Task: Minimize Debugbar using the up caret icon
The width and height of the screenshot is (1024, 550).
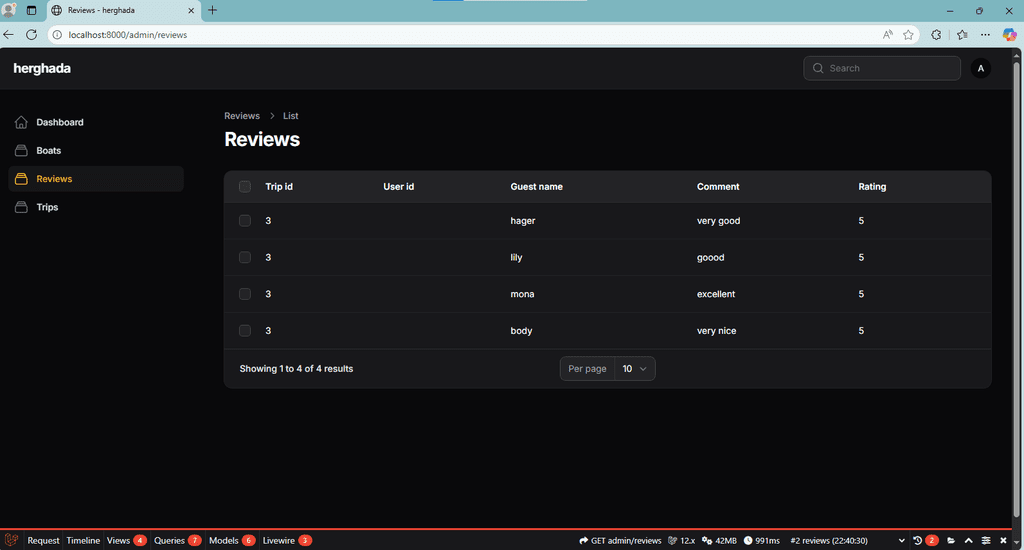Action: coord(968,540)
